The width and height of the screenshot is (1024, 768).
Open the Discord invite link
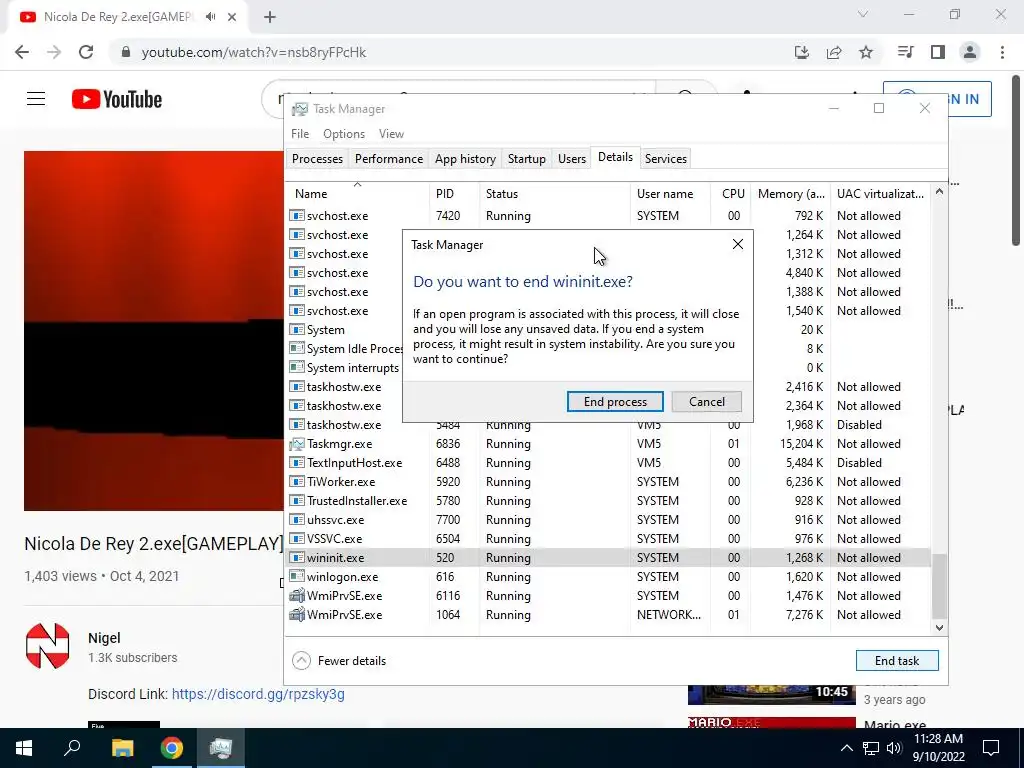click(x=258, y=694)
